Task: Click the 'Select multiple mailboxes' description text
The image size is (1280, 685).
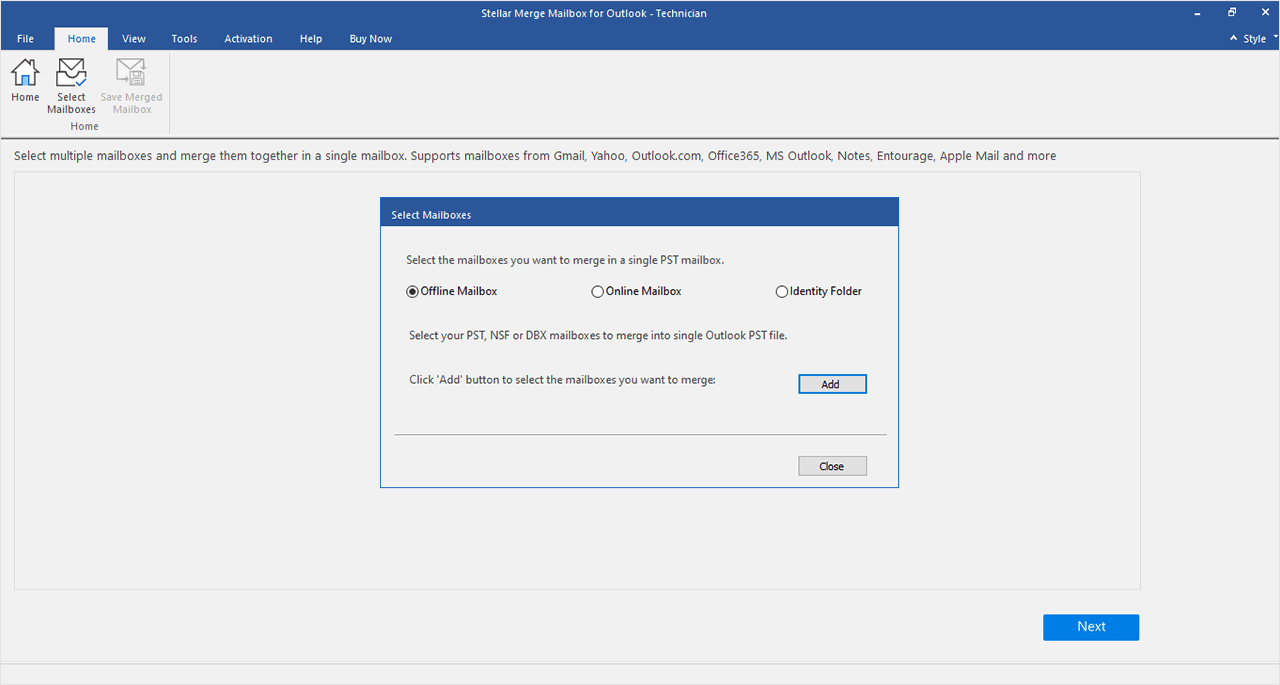Action: coord(535,156)
